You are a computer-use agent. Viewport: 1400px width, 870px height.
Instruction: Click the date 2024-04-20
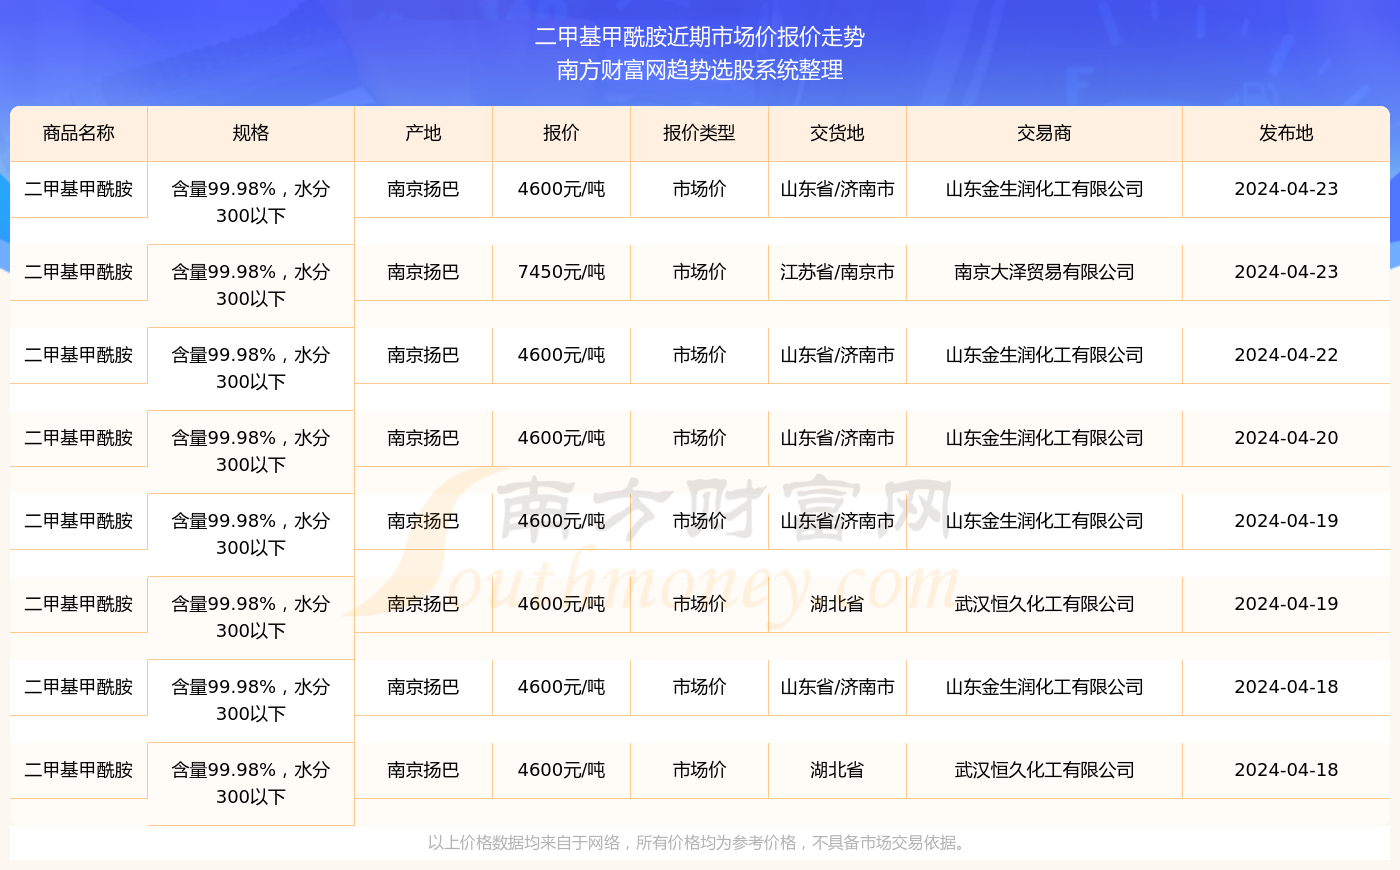(1286, 438)
